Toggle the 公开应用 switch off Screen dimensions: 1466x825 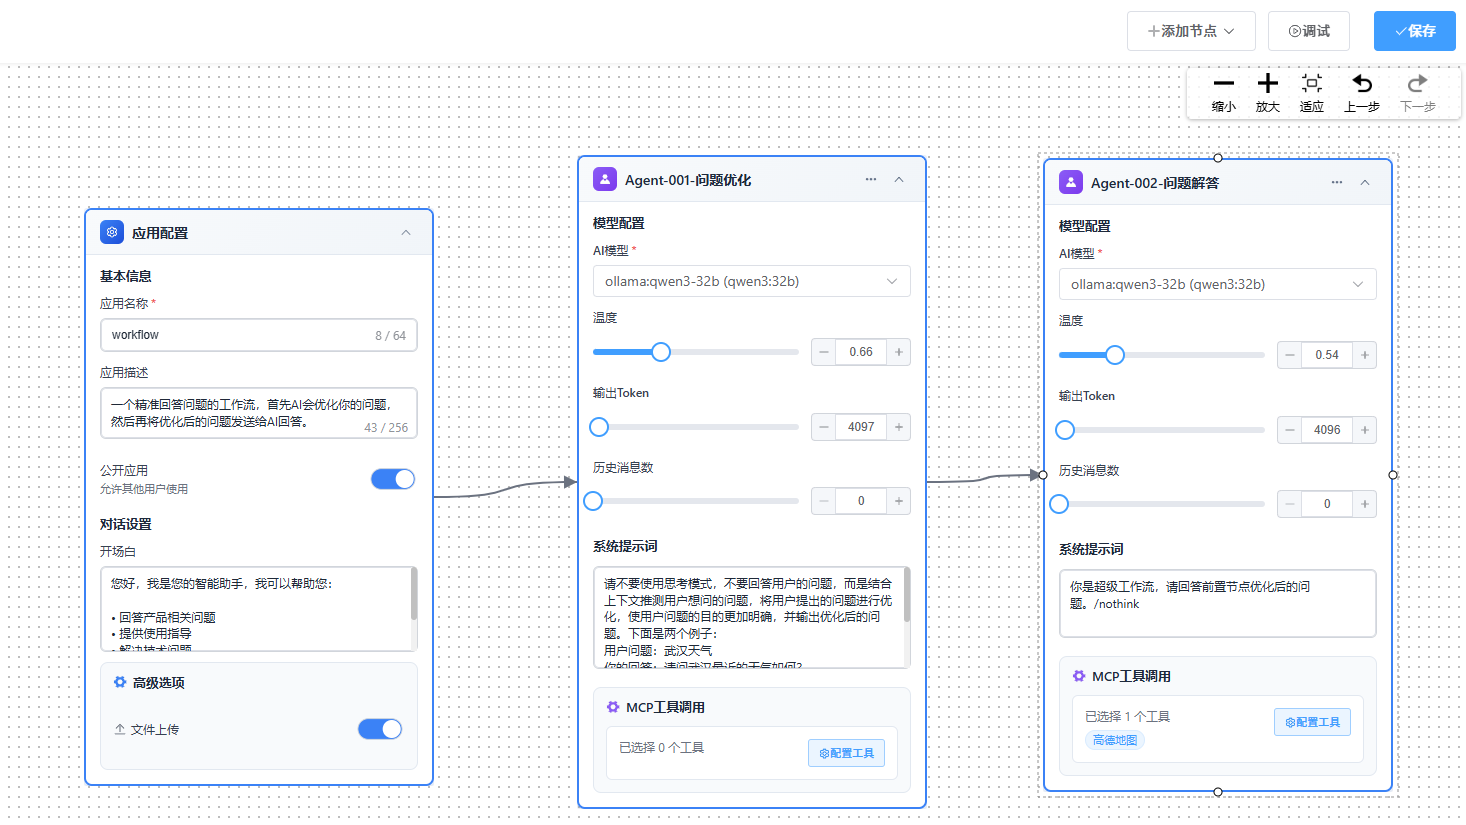tap(392, 479)
